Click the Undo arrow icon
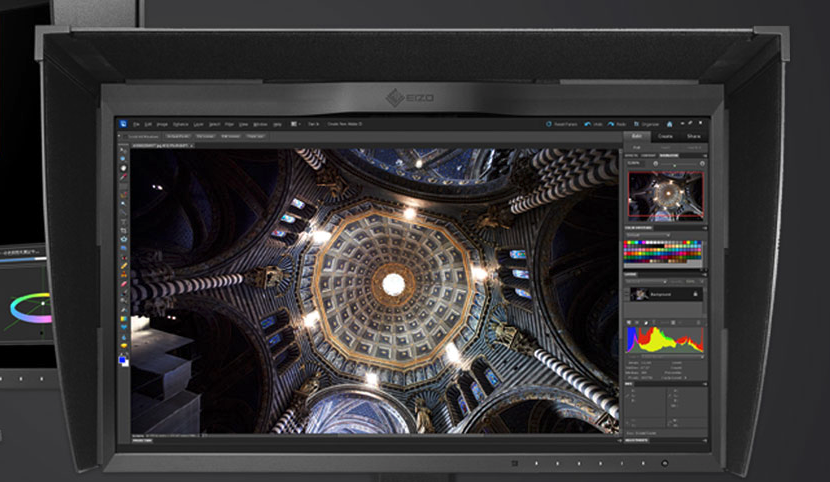Viewport: 830px width, 482px height. click(x=588, y=124)
